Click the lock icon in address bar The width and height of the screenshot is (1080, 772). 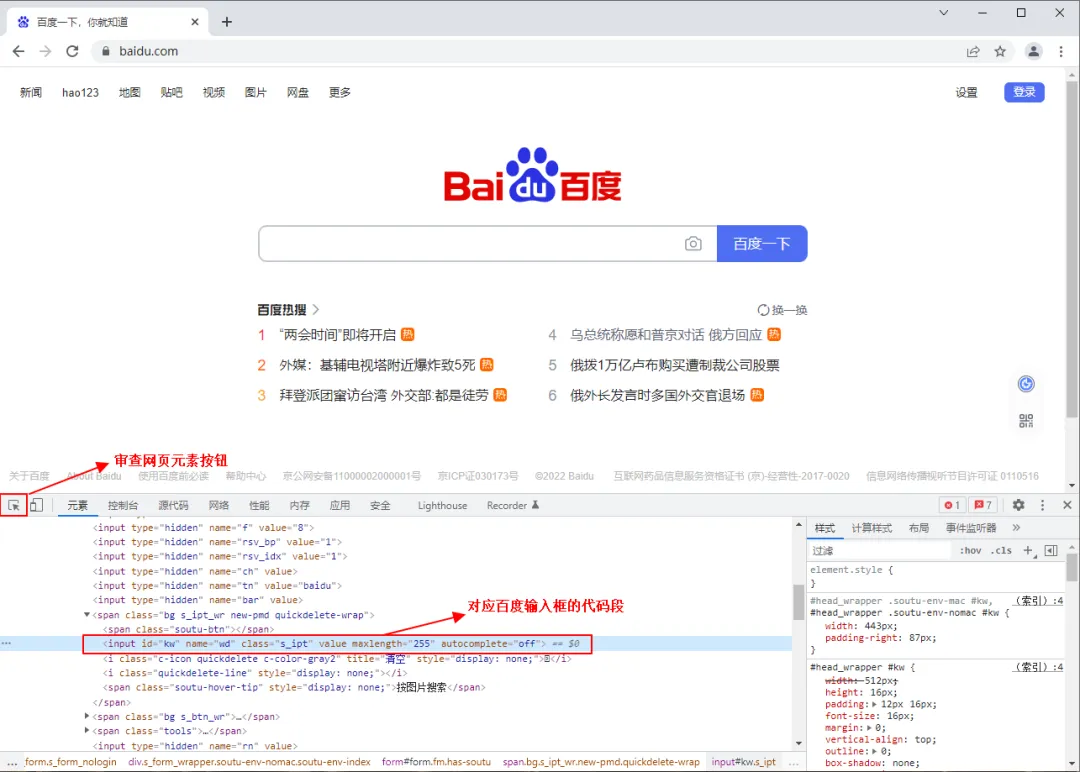tap(105, 51)
